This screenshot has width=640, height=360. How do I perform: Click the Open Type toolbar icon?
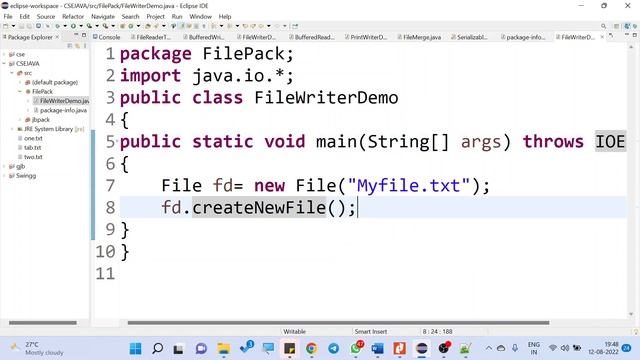pos(147,26)
